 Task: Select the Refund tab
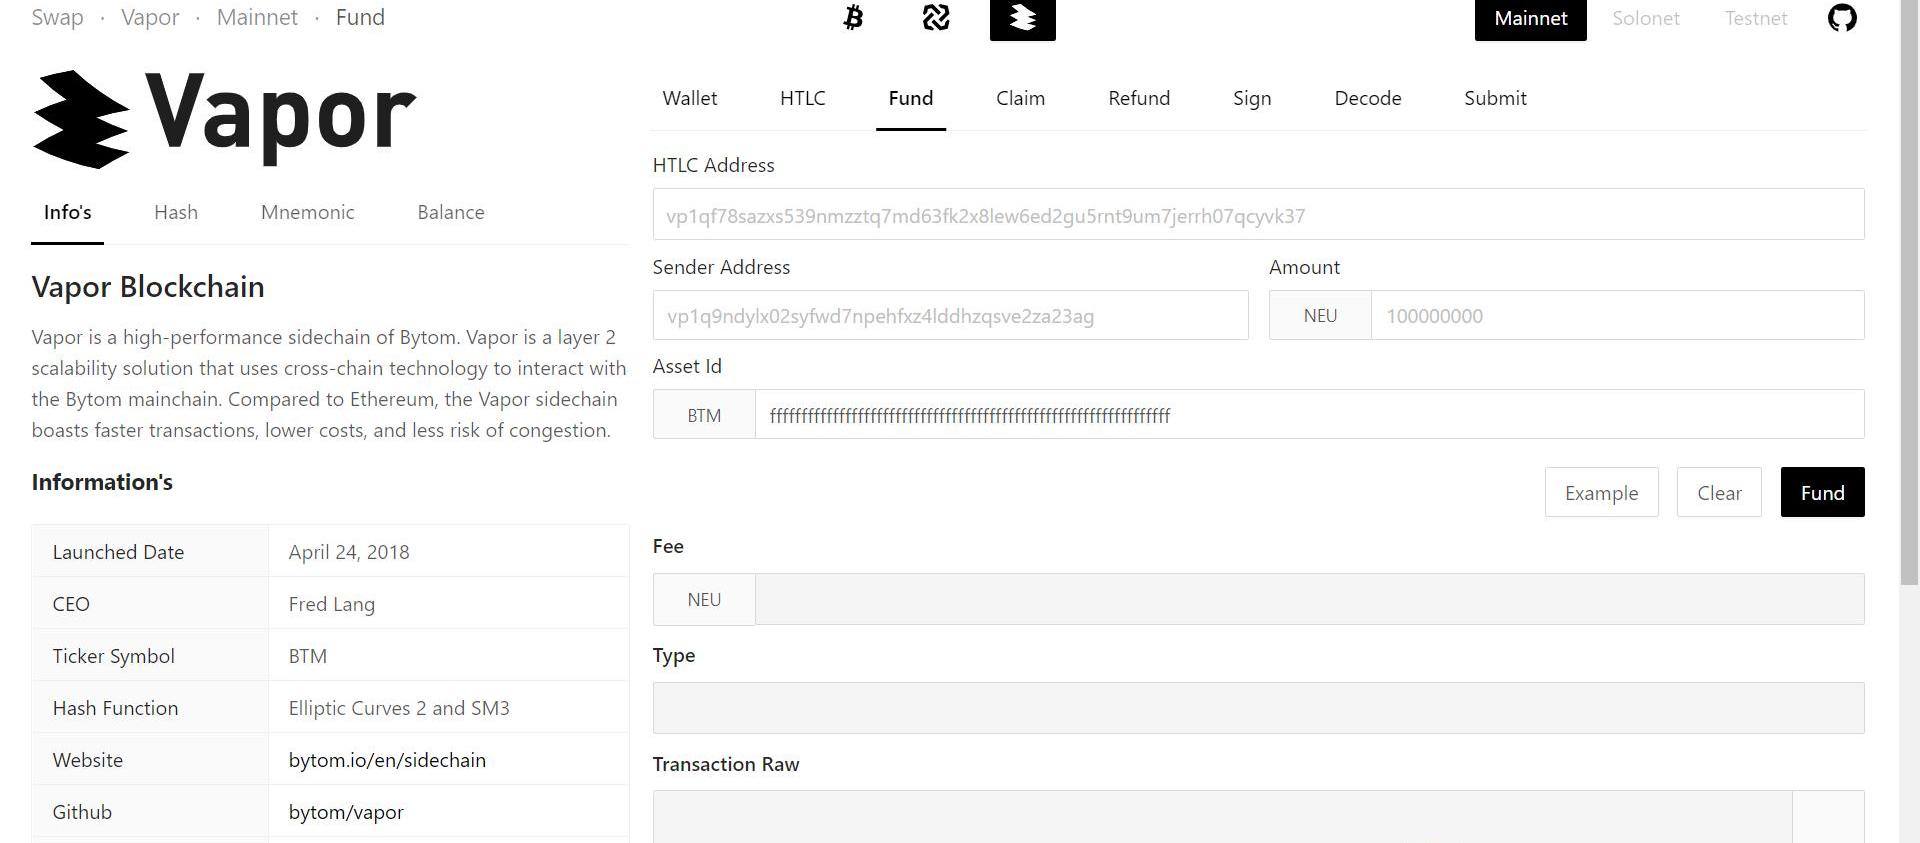1138,98
